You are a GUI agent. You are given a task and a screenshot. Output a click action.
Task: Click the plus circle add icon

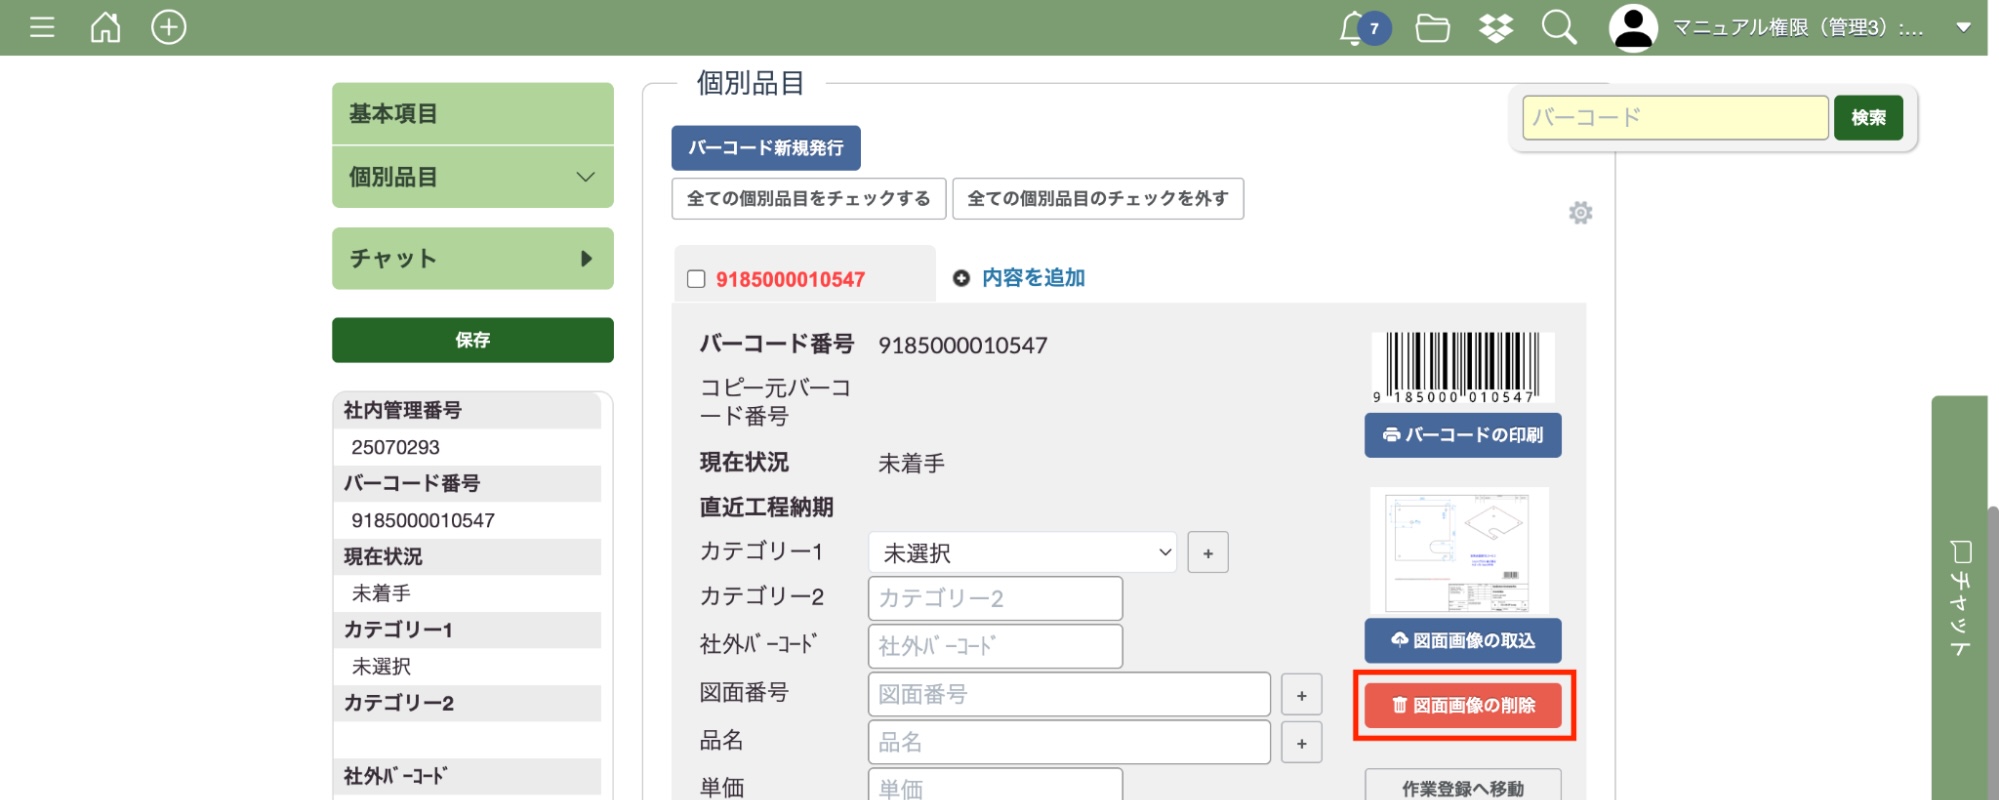168,27
